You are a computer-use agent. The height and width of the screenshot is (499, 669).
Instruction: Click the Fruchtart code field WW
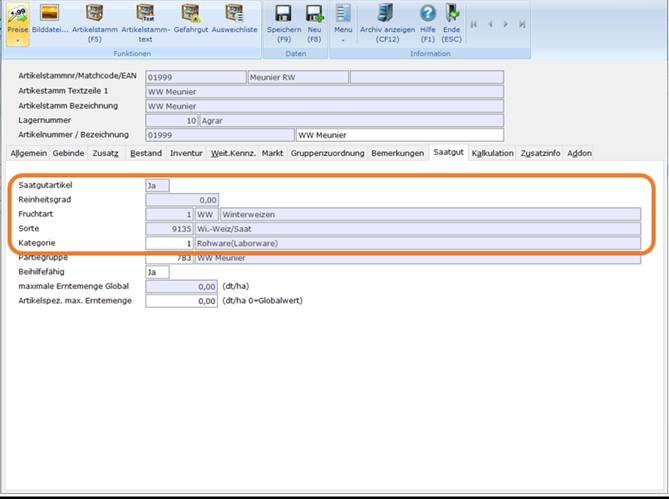[207, 215]
